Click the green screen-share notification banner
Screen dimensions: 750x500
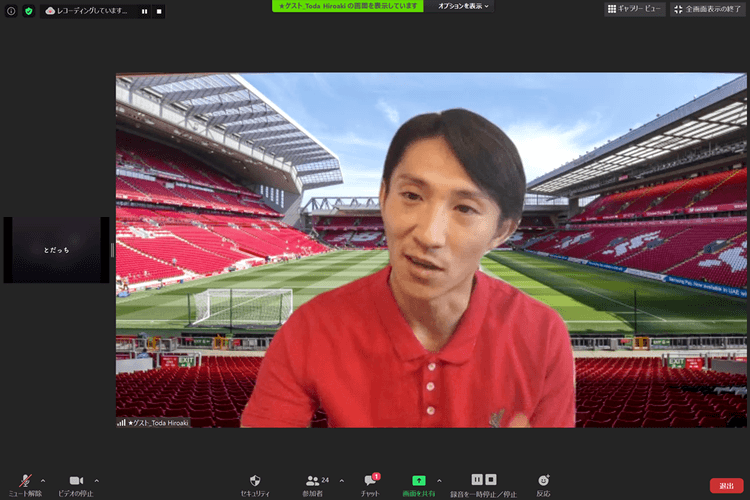click(348, 6)
